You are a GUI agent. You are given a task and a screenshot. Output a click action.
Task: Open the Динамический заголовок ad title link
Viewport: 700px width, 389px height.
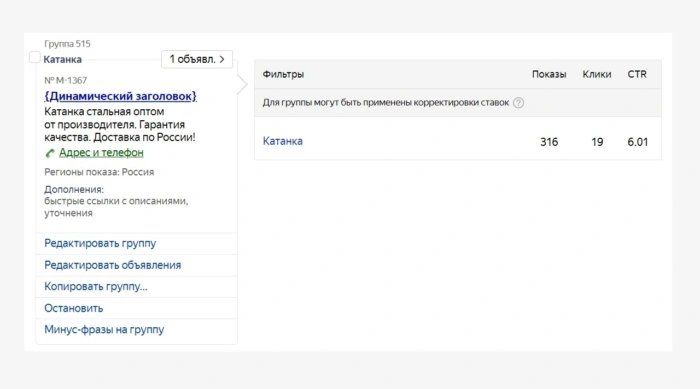click(x=121, y=96)
